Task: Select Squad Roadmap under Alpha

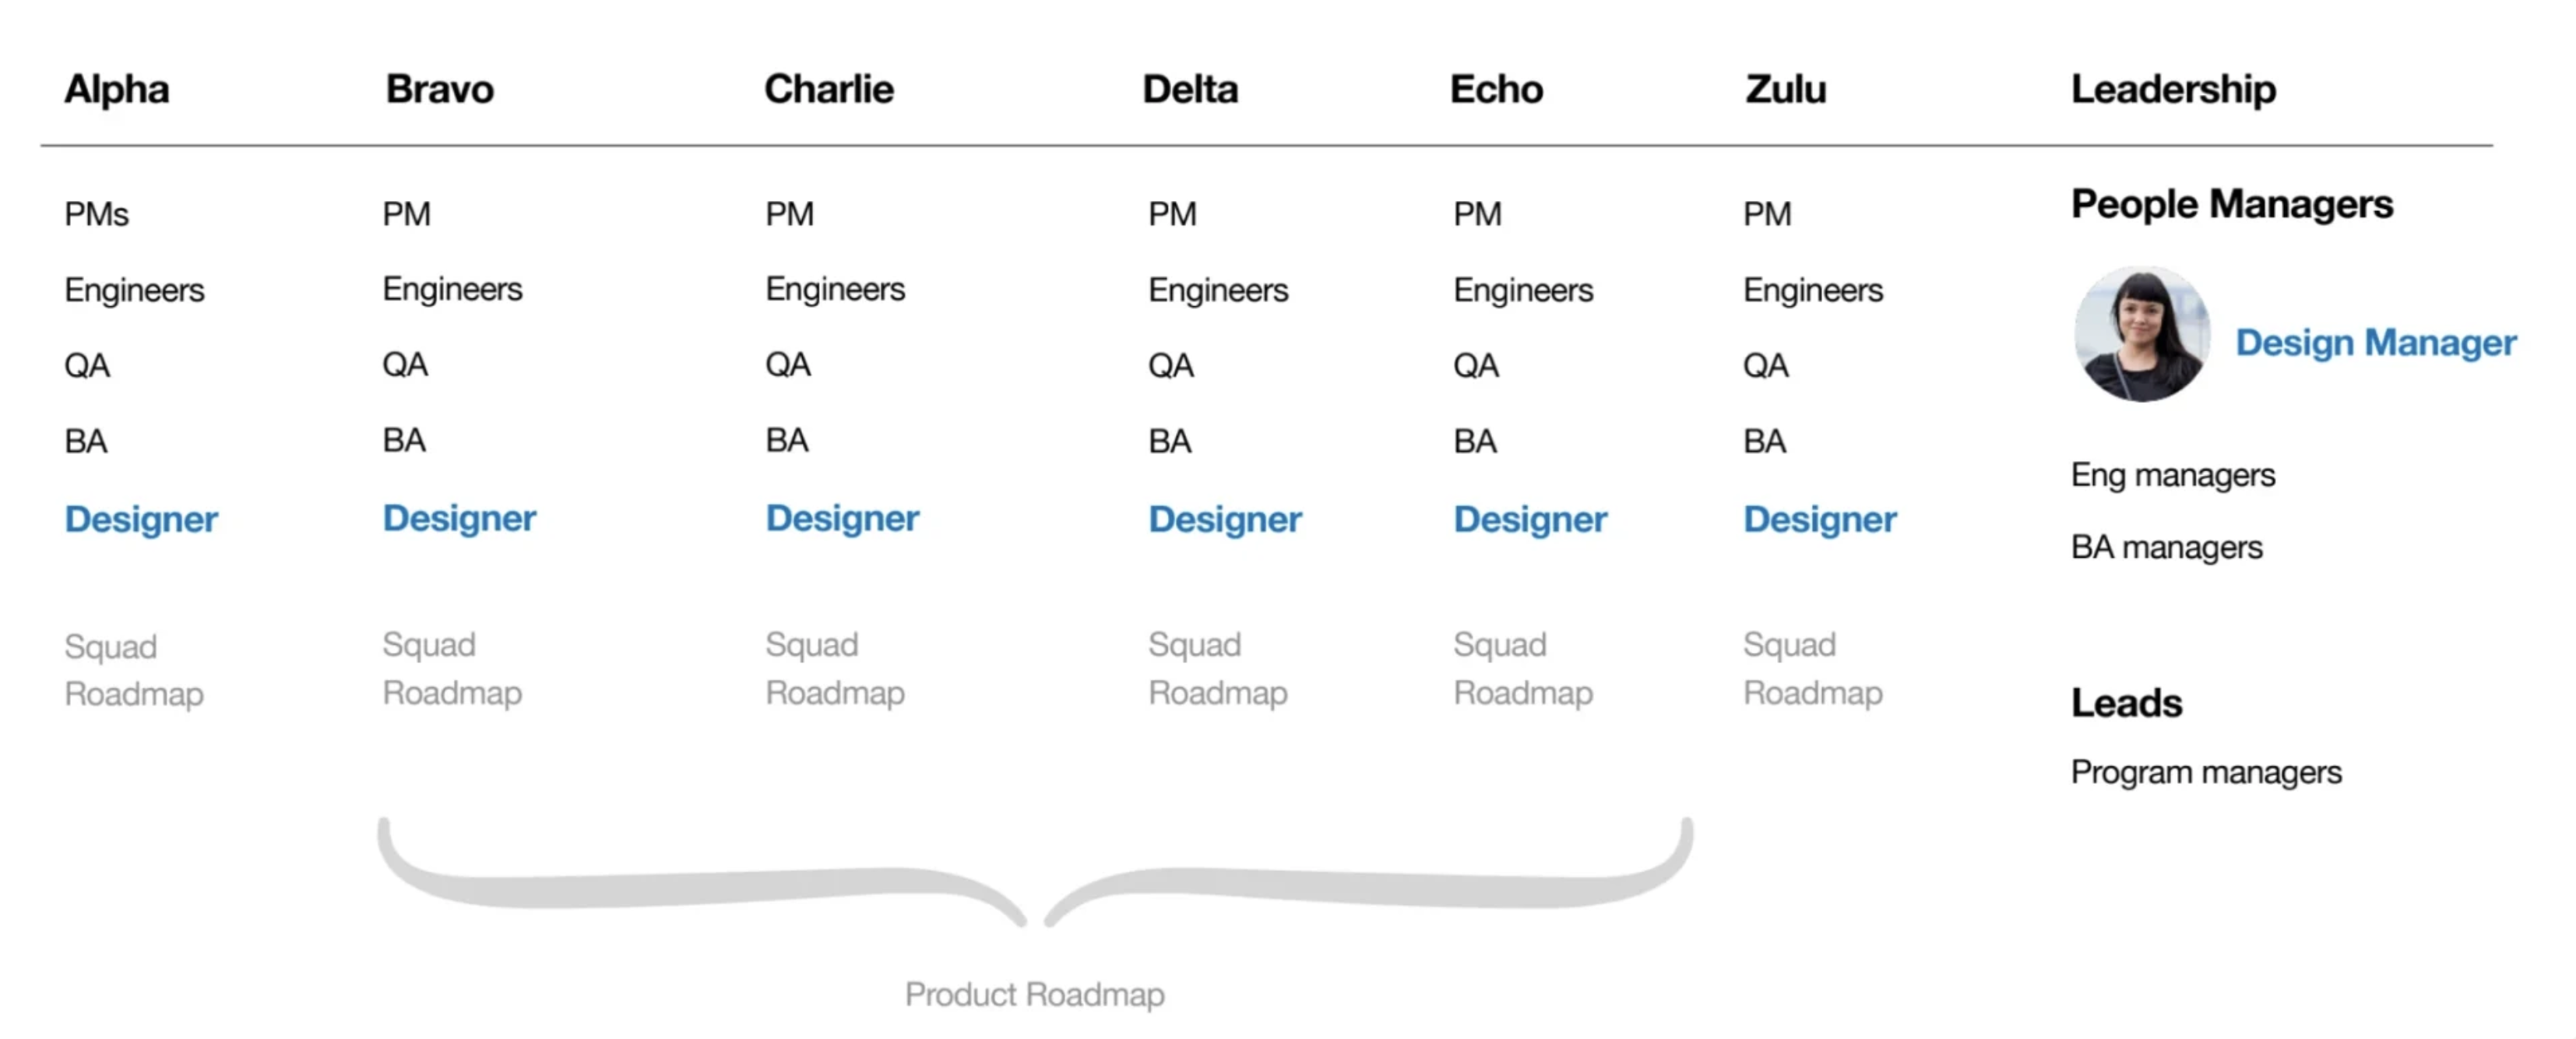Action: pos(134,670)
